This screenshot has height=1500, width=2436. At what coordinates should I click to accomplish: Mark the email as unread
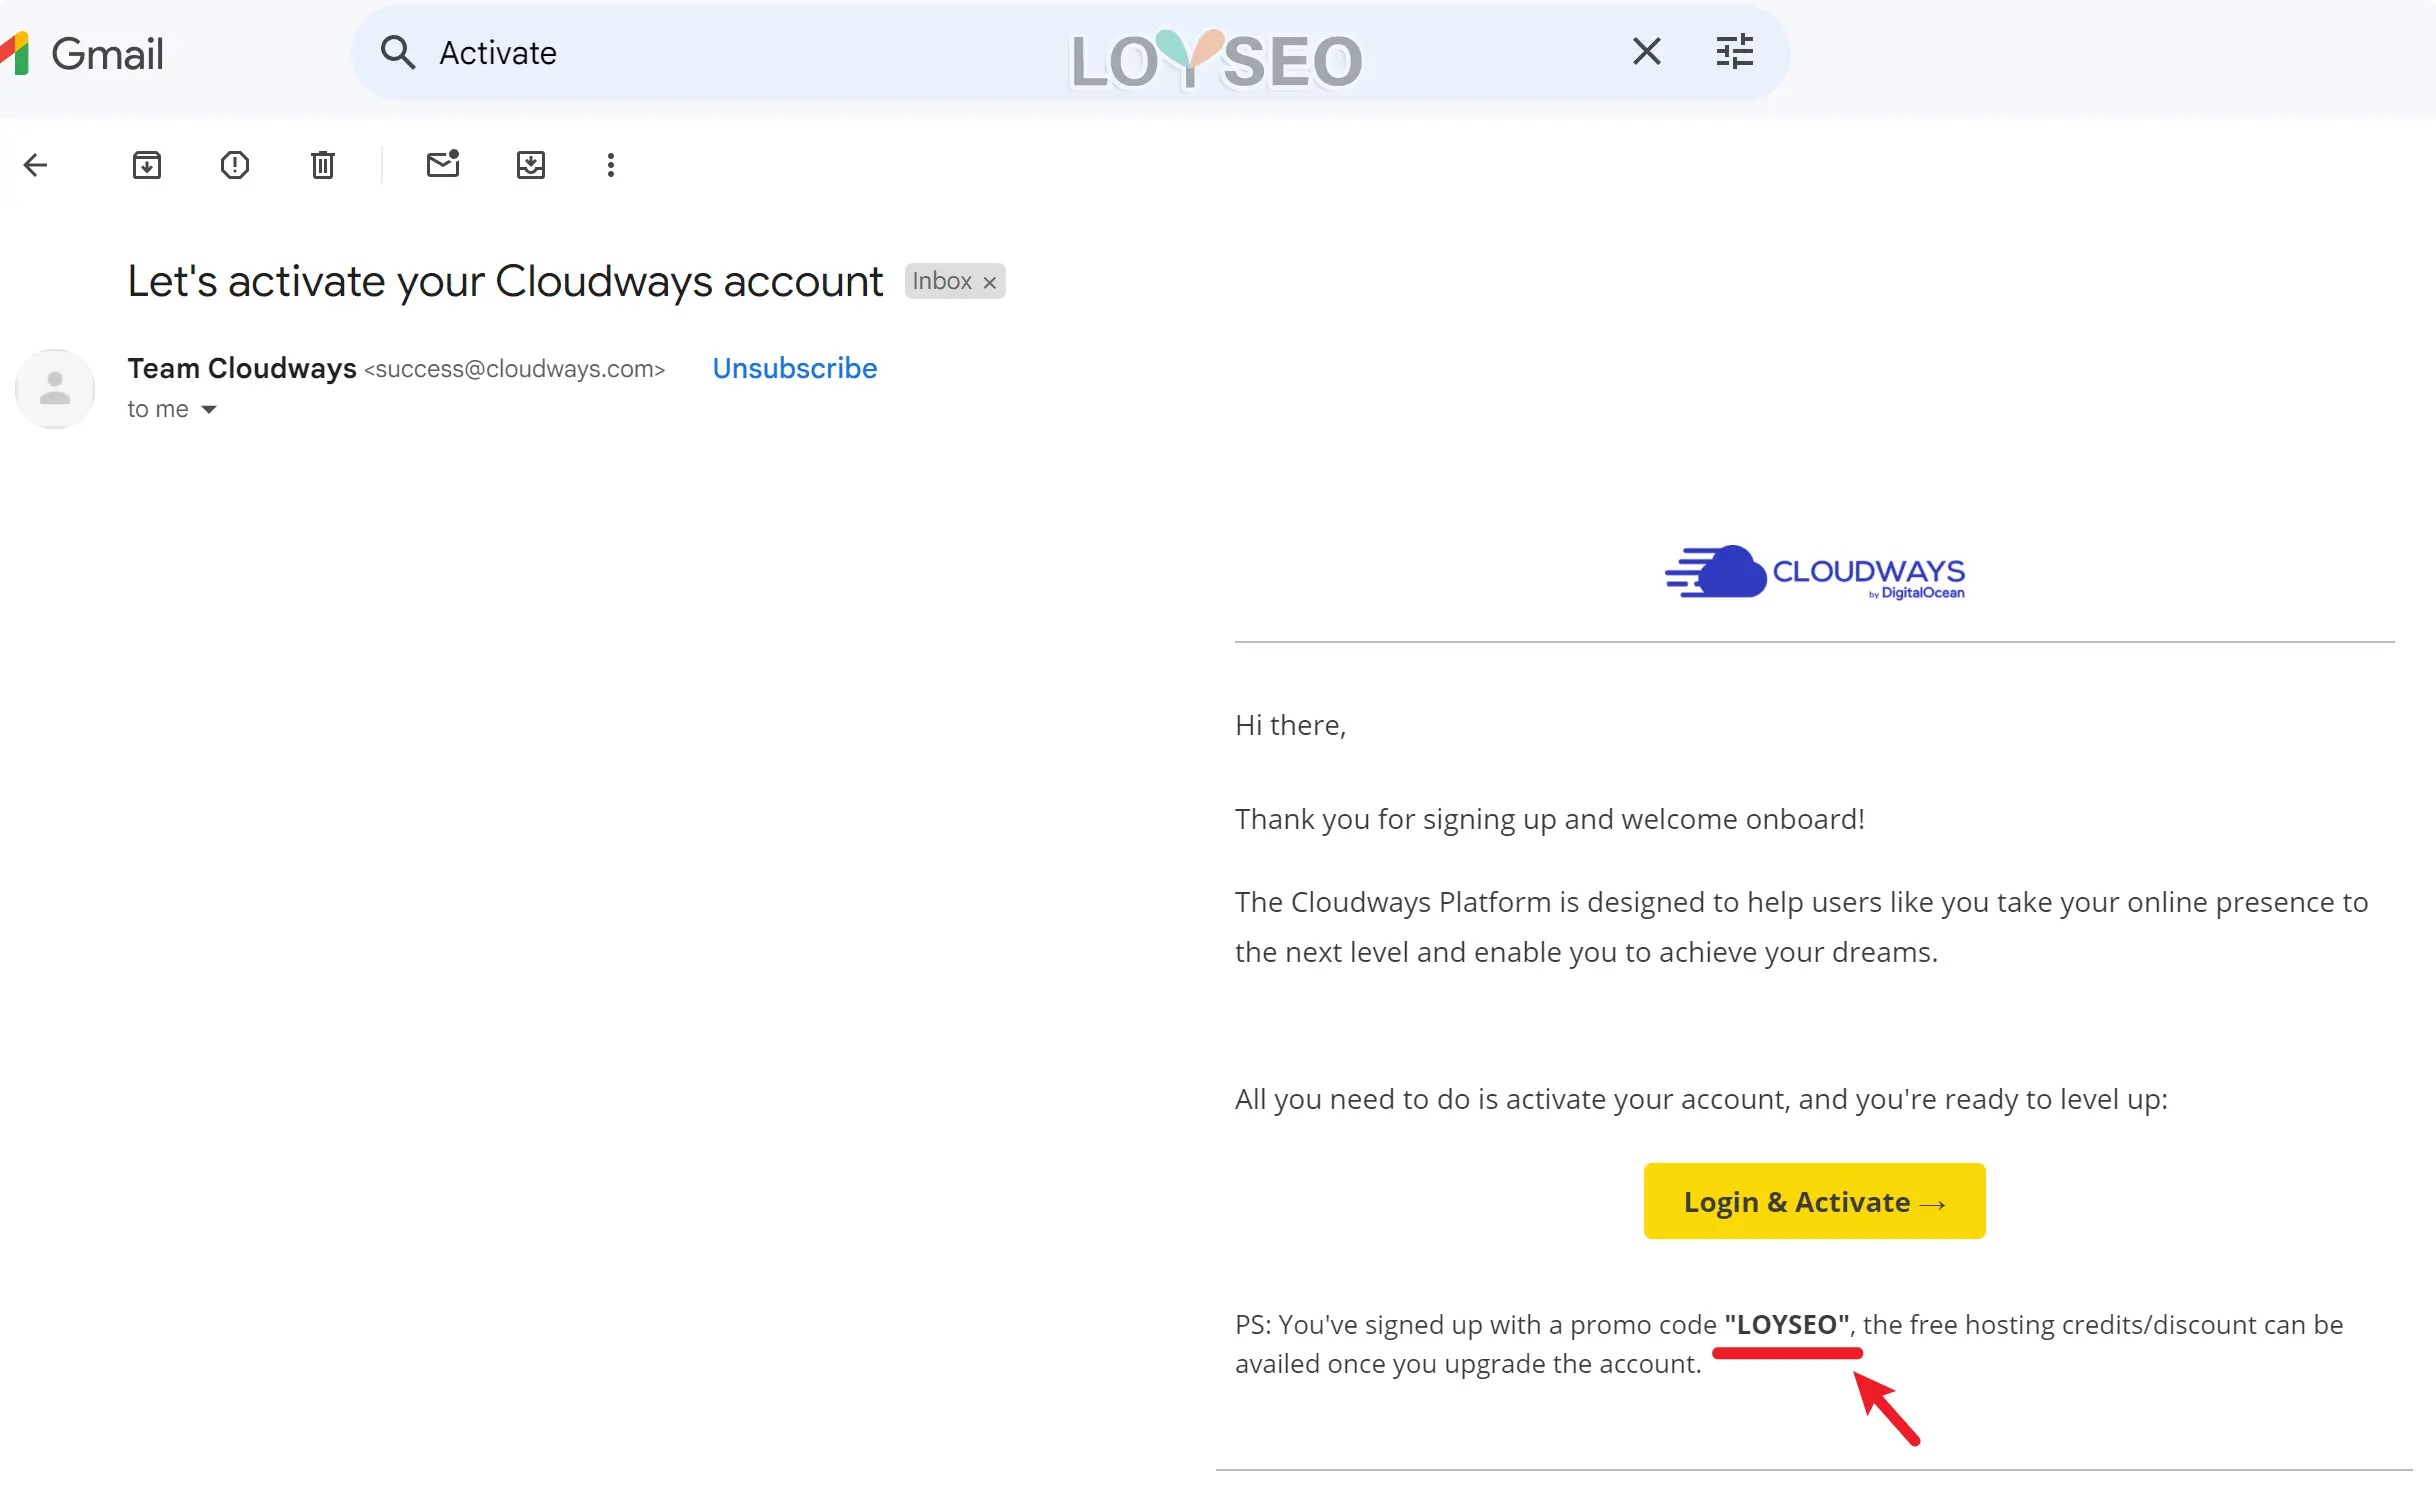click(442, 164)
